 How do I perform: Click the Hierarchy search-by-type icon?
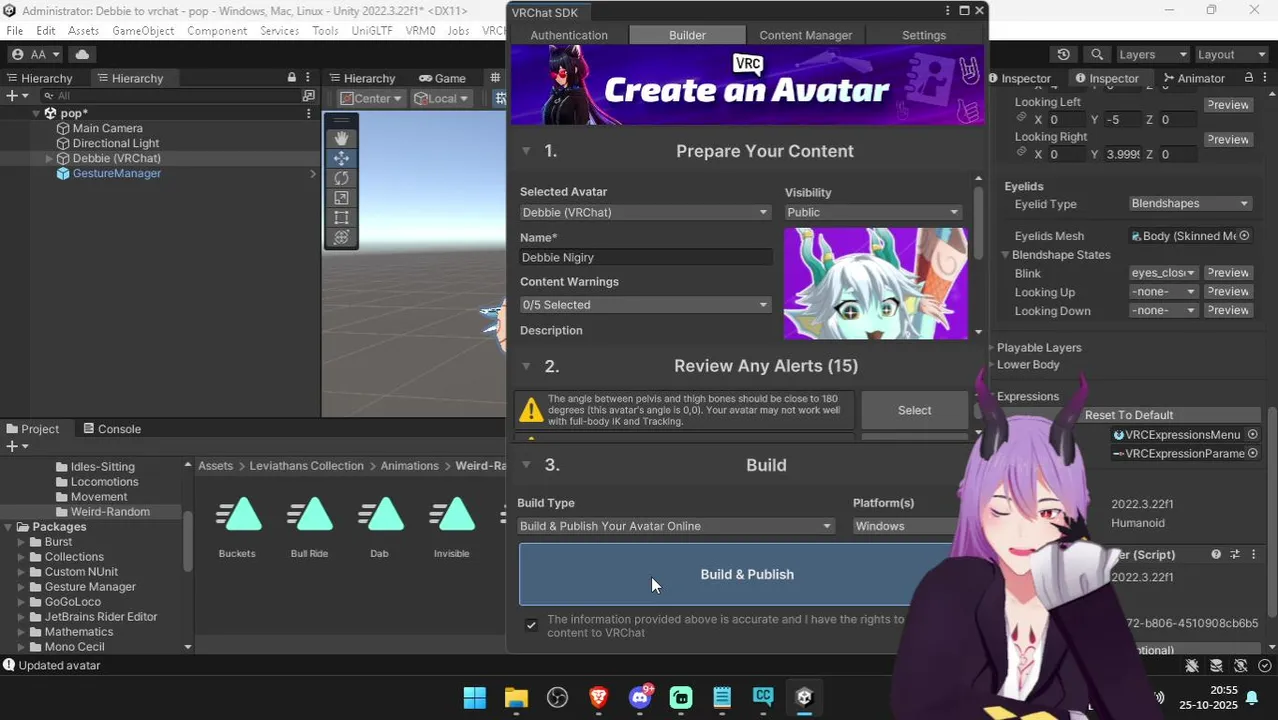pyautogui.click(x=309, y=96)
